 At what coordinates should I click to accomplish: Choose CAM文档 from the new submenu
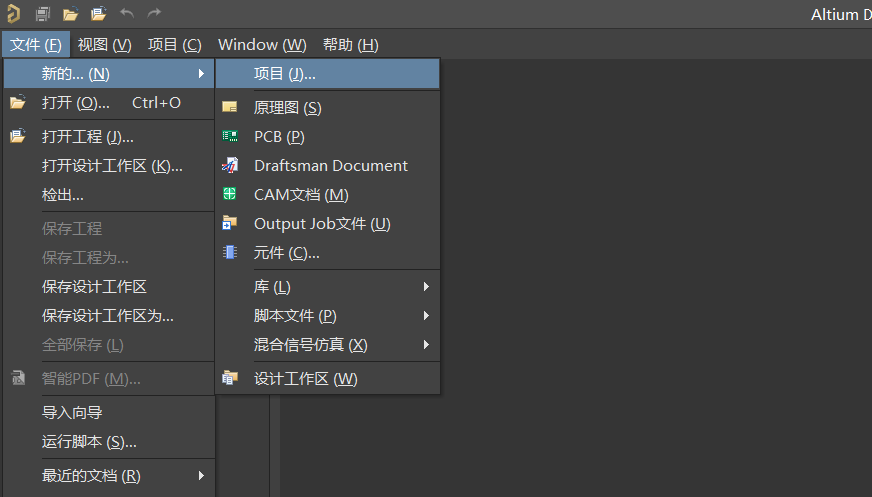click(x=300, y=195)
